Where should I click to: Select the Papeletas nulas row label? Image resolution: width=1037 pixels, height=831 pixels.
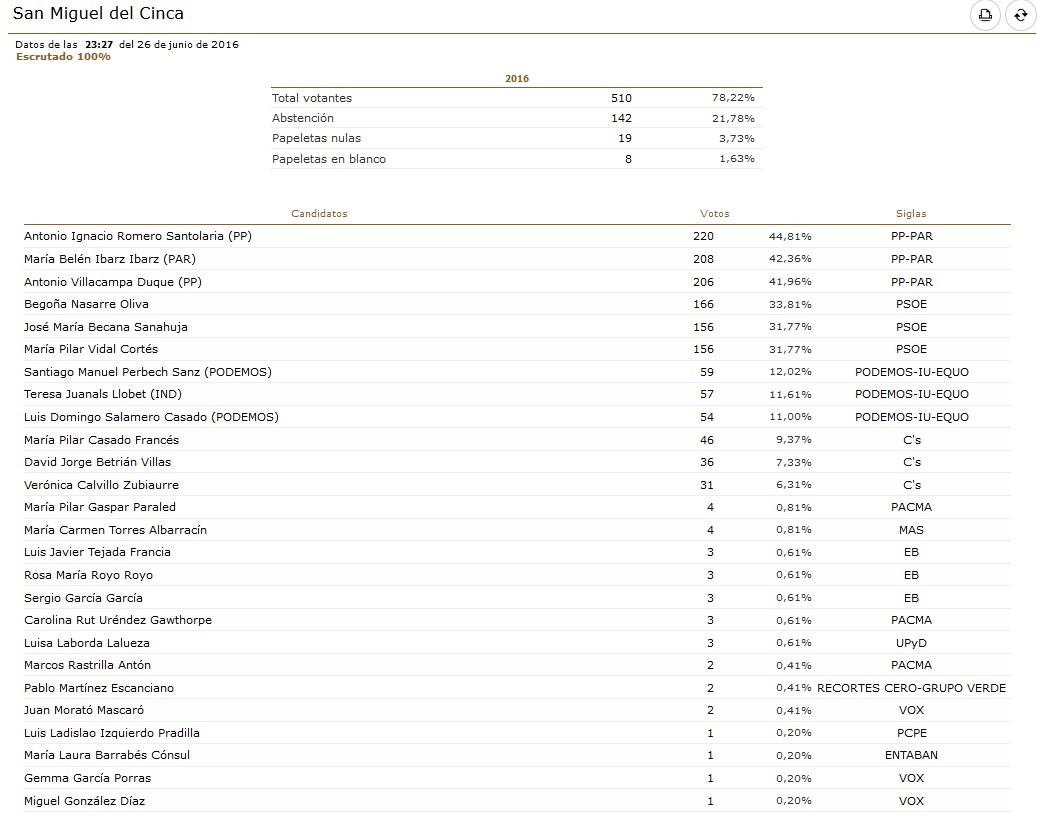coord(316,138)
